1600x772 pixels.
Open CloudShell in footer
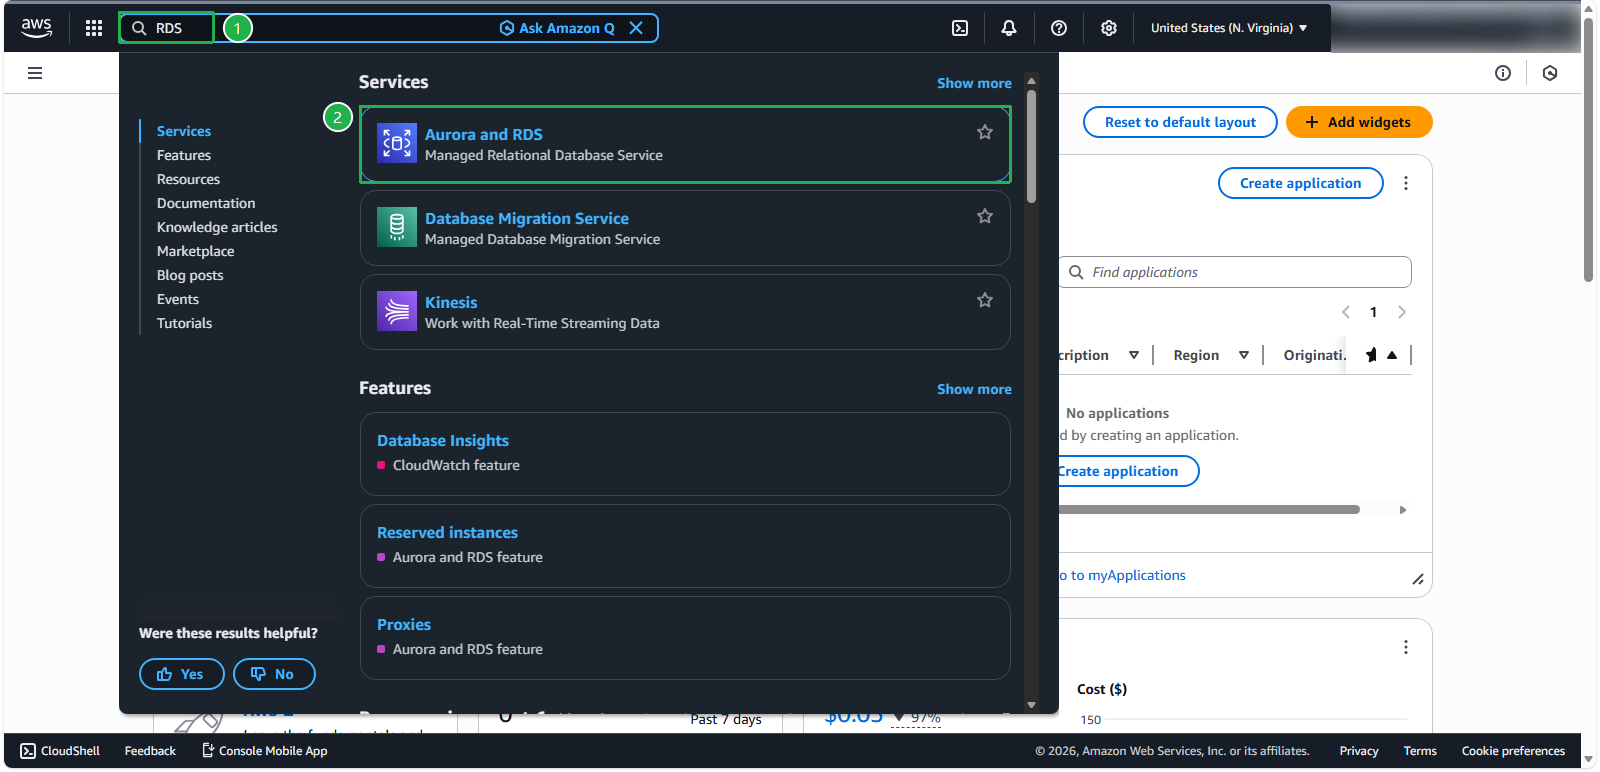tap(60, 751)
